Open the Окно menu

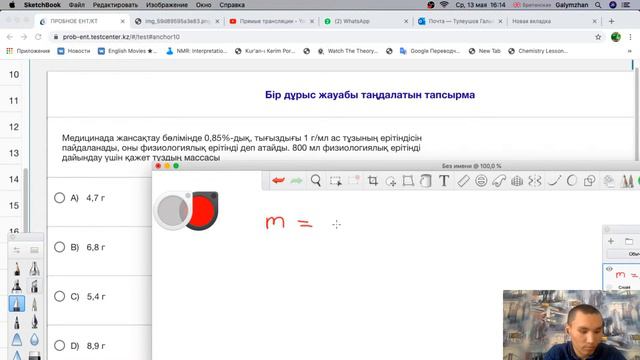click(204, 5)
